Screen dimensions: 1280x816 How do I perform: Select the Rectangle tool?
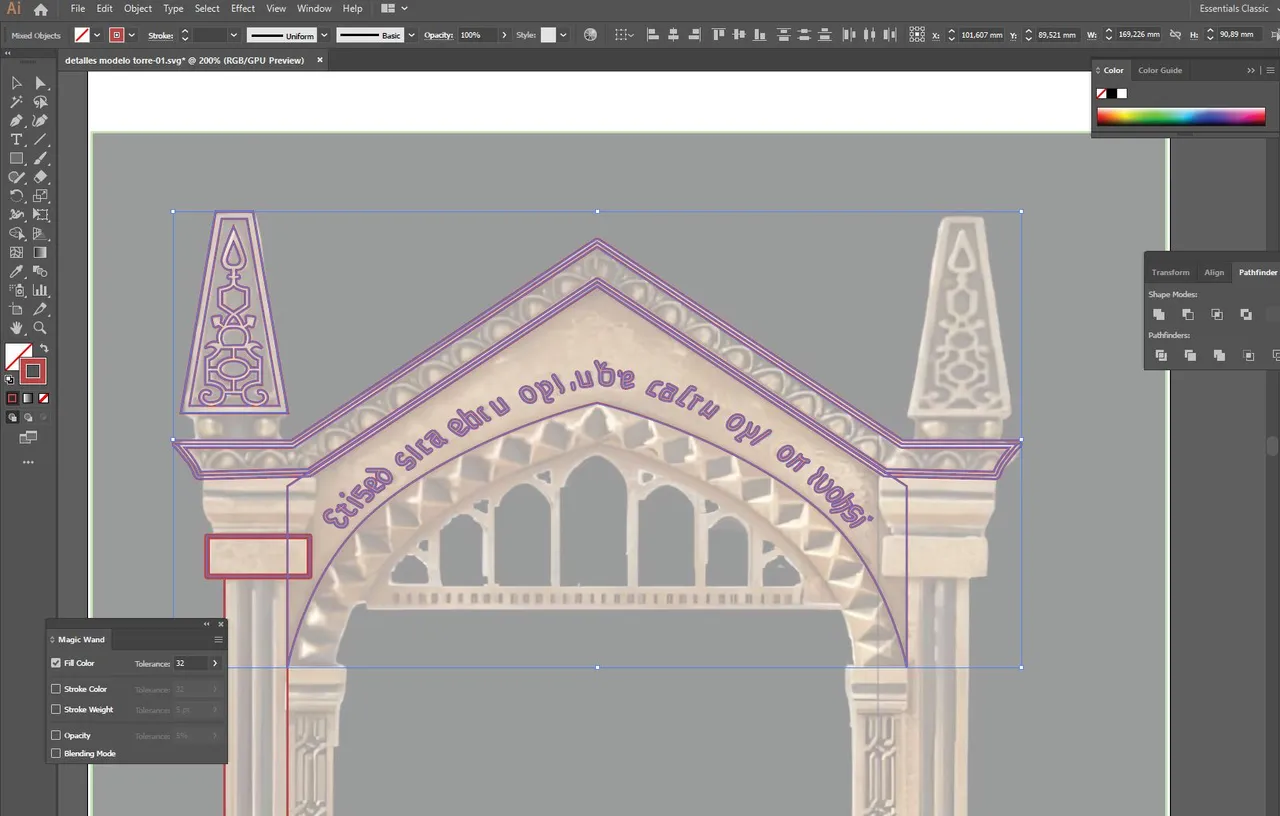click(17, 159)
